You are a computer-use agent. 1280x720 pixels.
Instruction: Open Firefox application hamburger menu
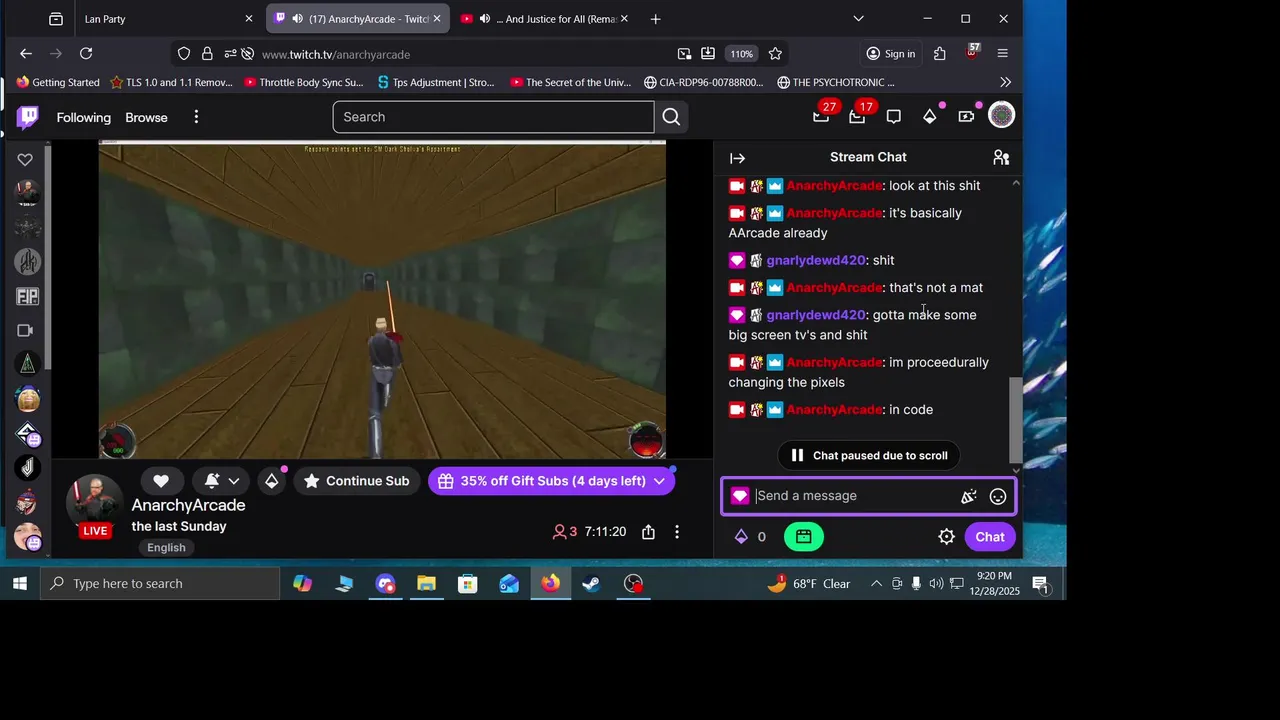pyautogui.click(x=1003, y=54)
